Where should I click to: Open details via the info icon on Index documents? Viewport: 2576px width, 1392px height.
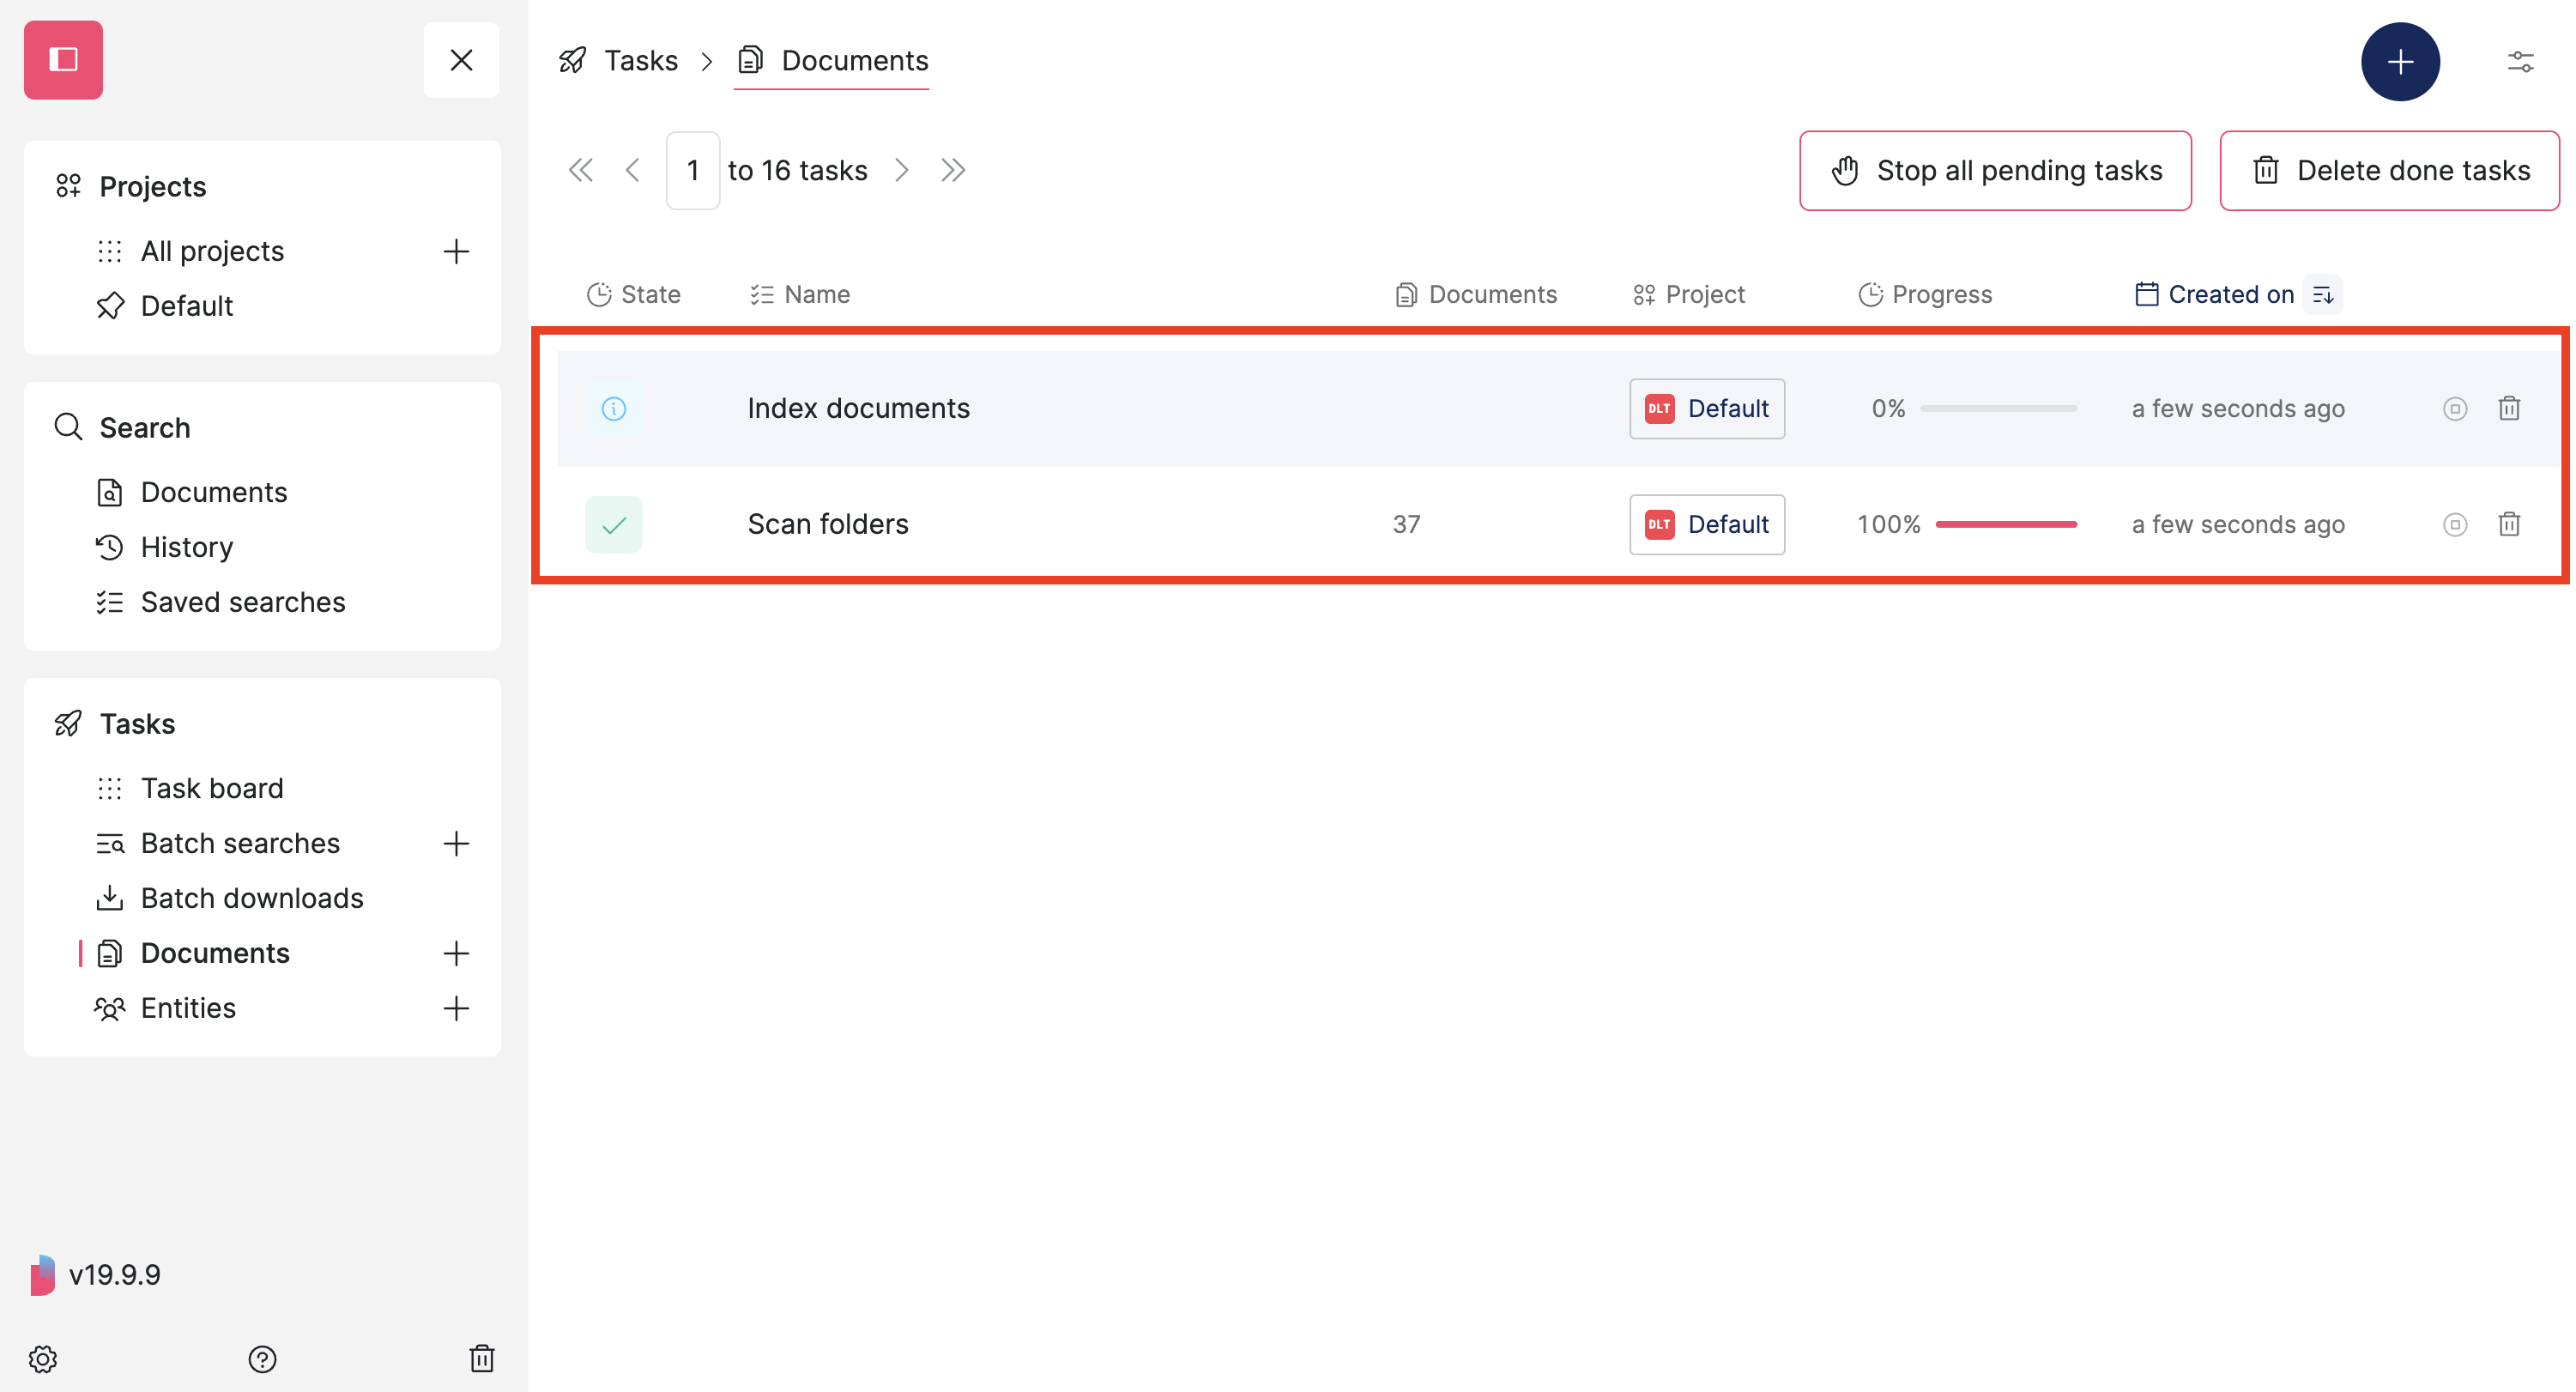click(x=613, y=408)
